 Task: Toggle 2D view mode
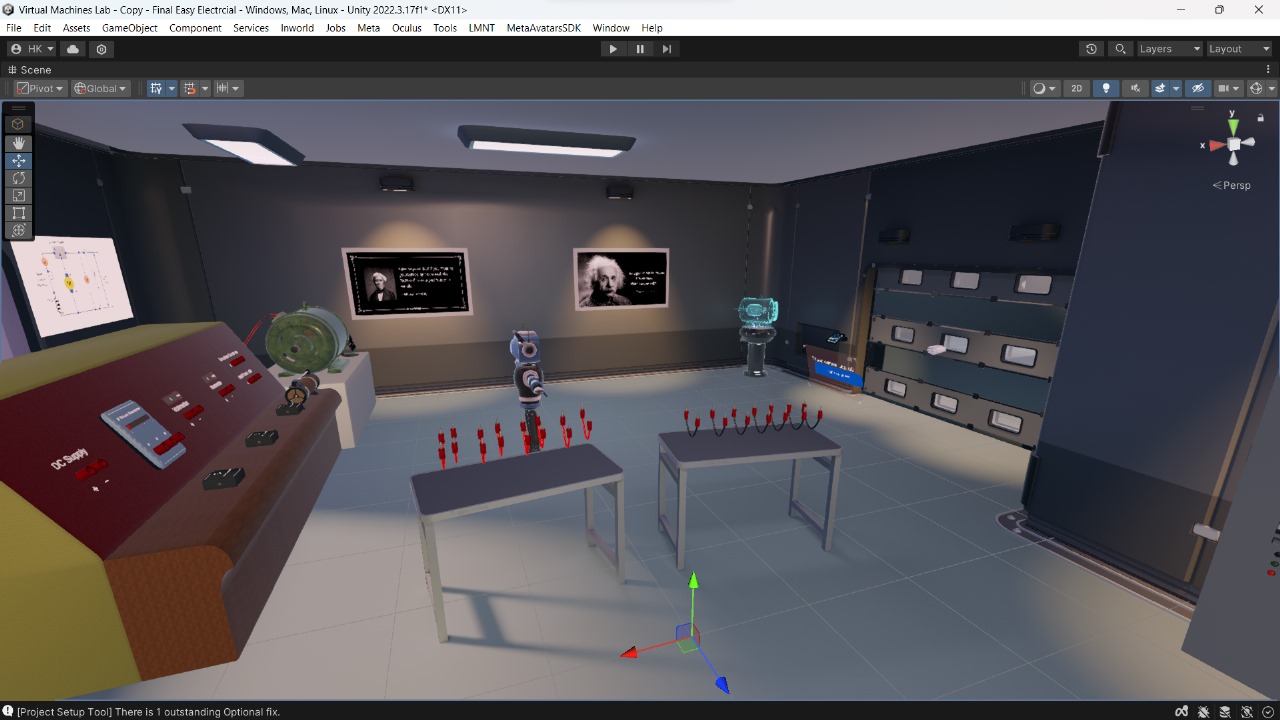[1076, 88]
